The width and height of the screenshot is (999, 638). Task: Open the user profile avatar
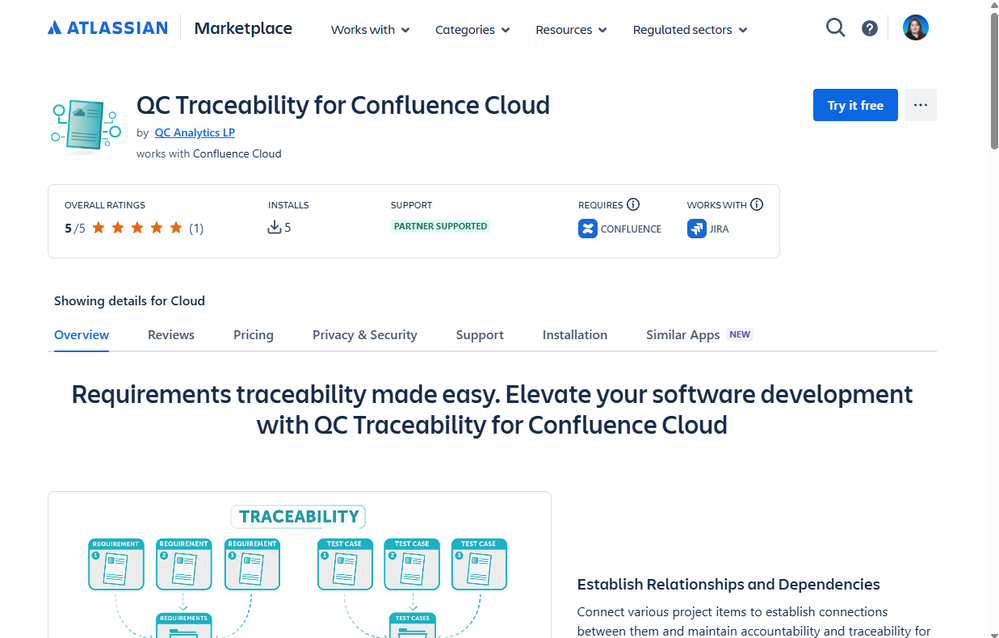916,28
